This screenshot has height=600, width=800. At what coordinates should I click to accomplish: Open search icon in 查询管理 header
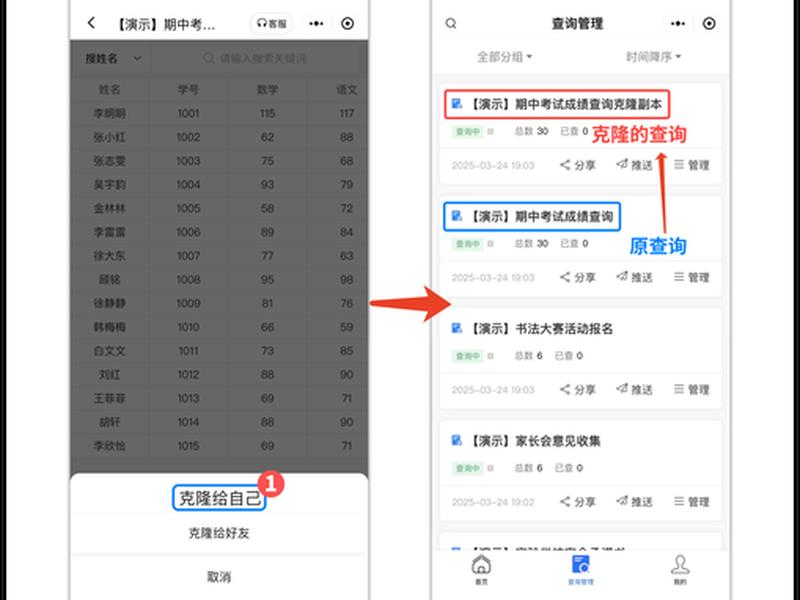(451, 23)
